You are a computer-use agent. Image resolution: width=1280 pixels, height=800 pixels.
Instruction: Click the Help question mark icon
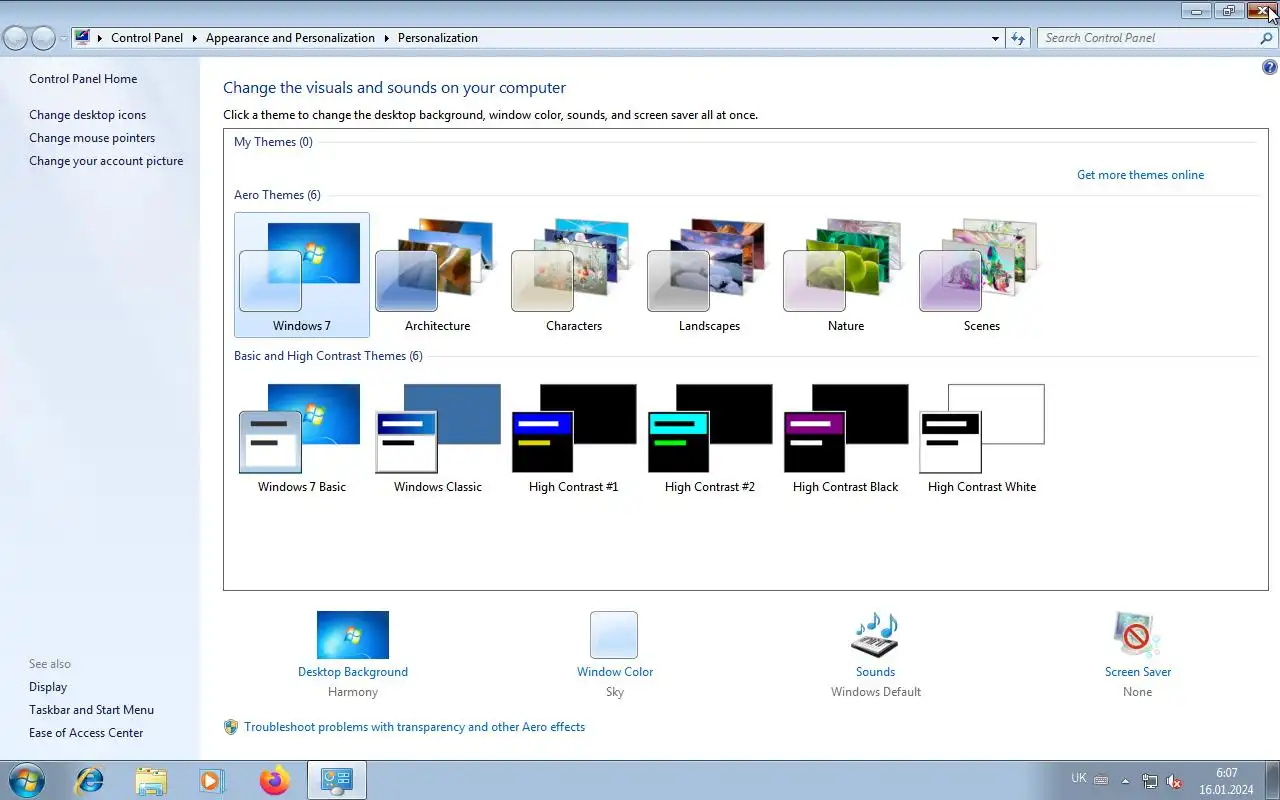pyautogui.click(x=1270, y=68)
